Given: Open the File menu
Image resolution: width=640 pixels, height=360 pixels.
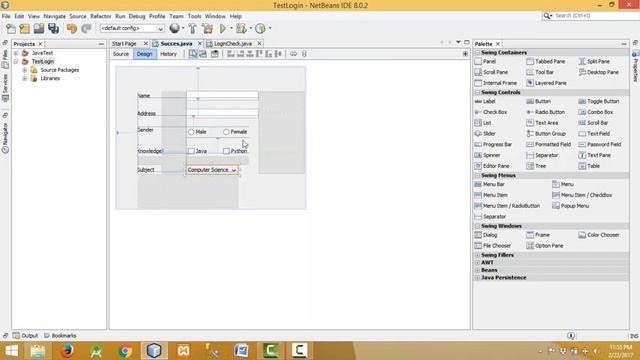Looking at the screenshot, I should tap(6, 16).
